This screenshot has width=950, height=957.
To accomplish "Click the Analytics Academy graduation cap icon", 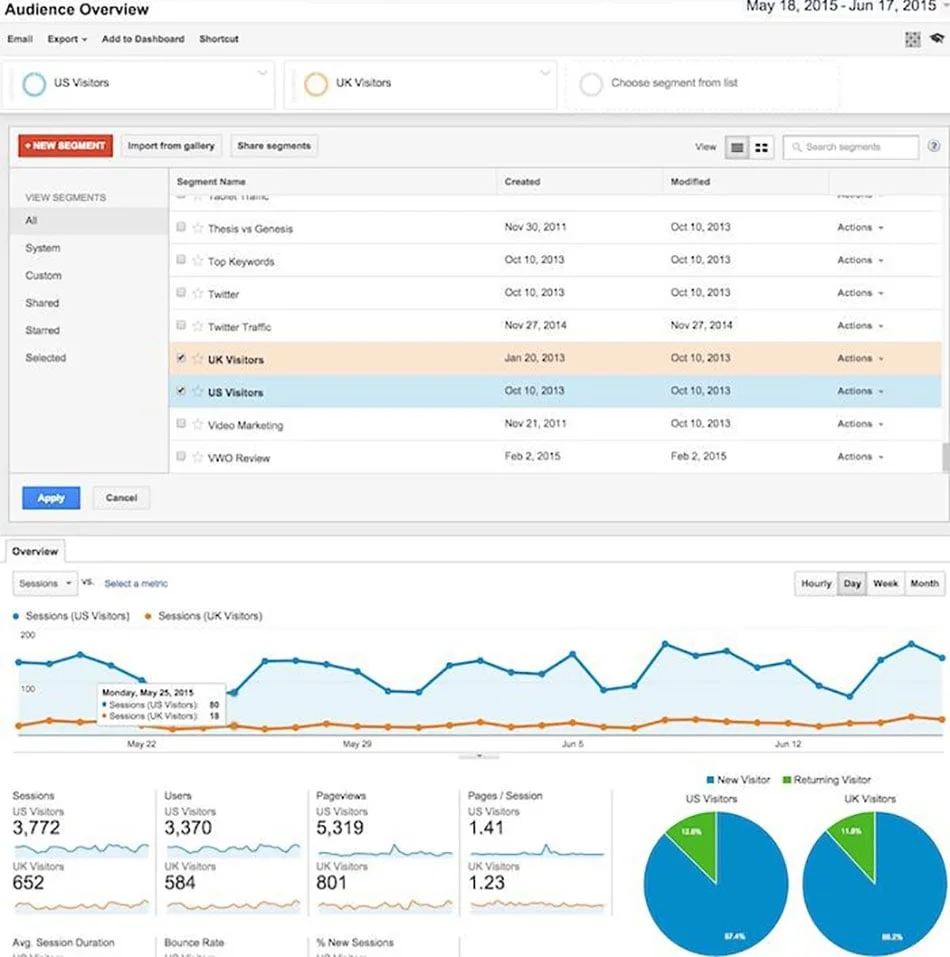I will pos(935,39).
